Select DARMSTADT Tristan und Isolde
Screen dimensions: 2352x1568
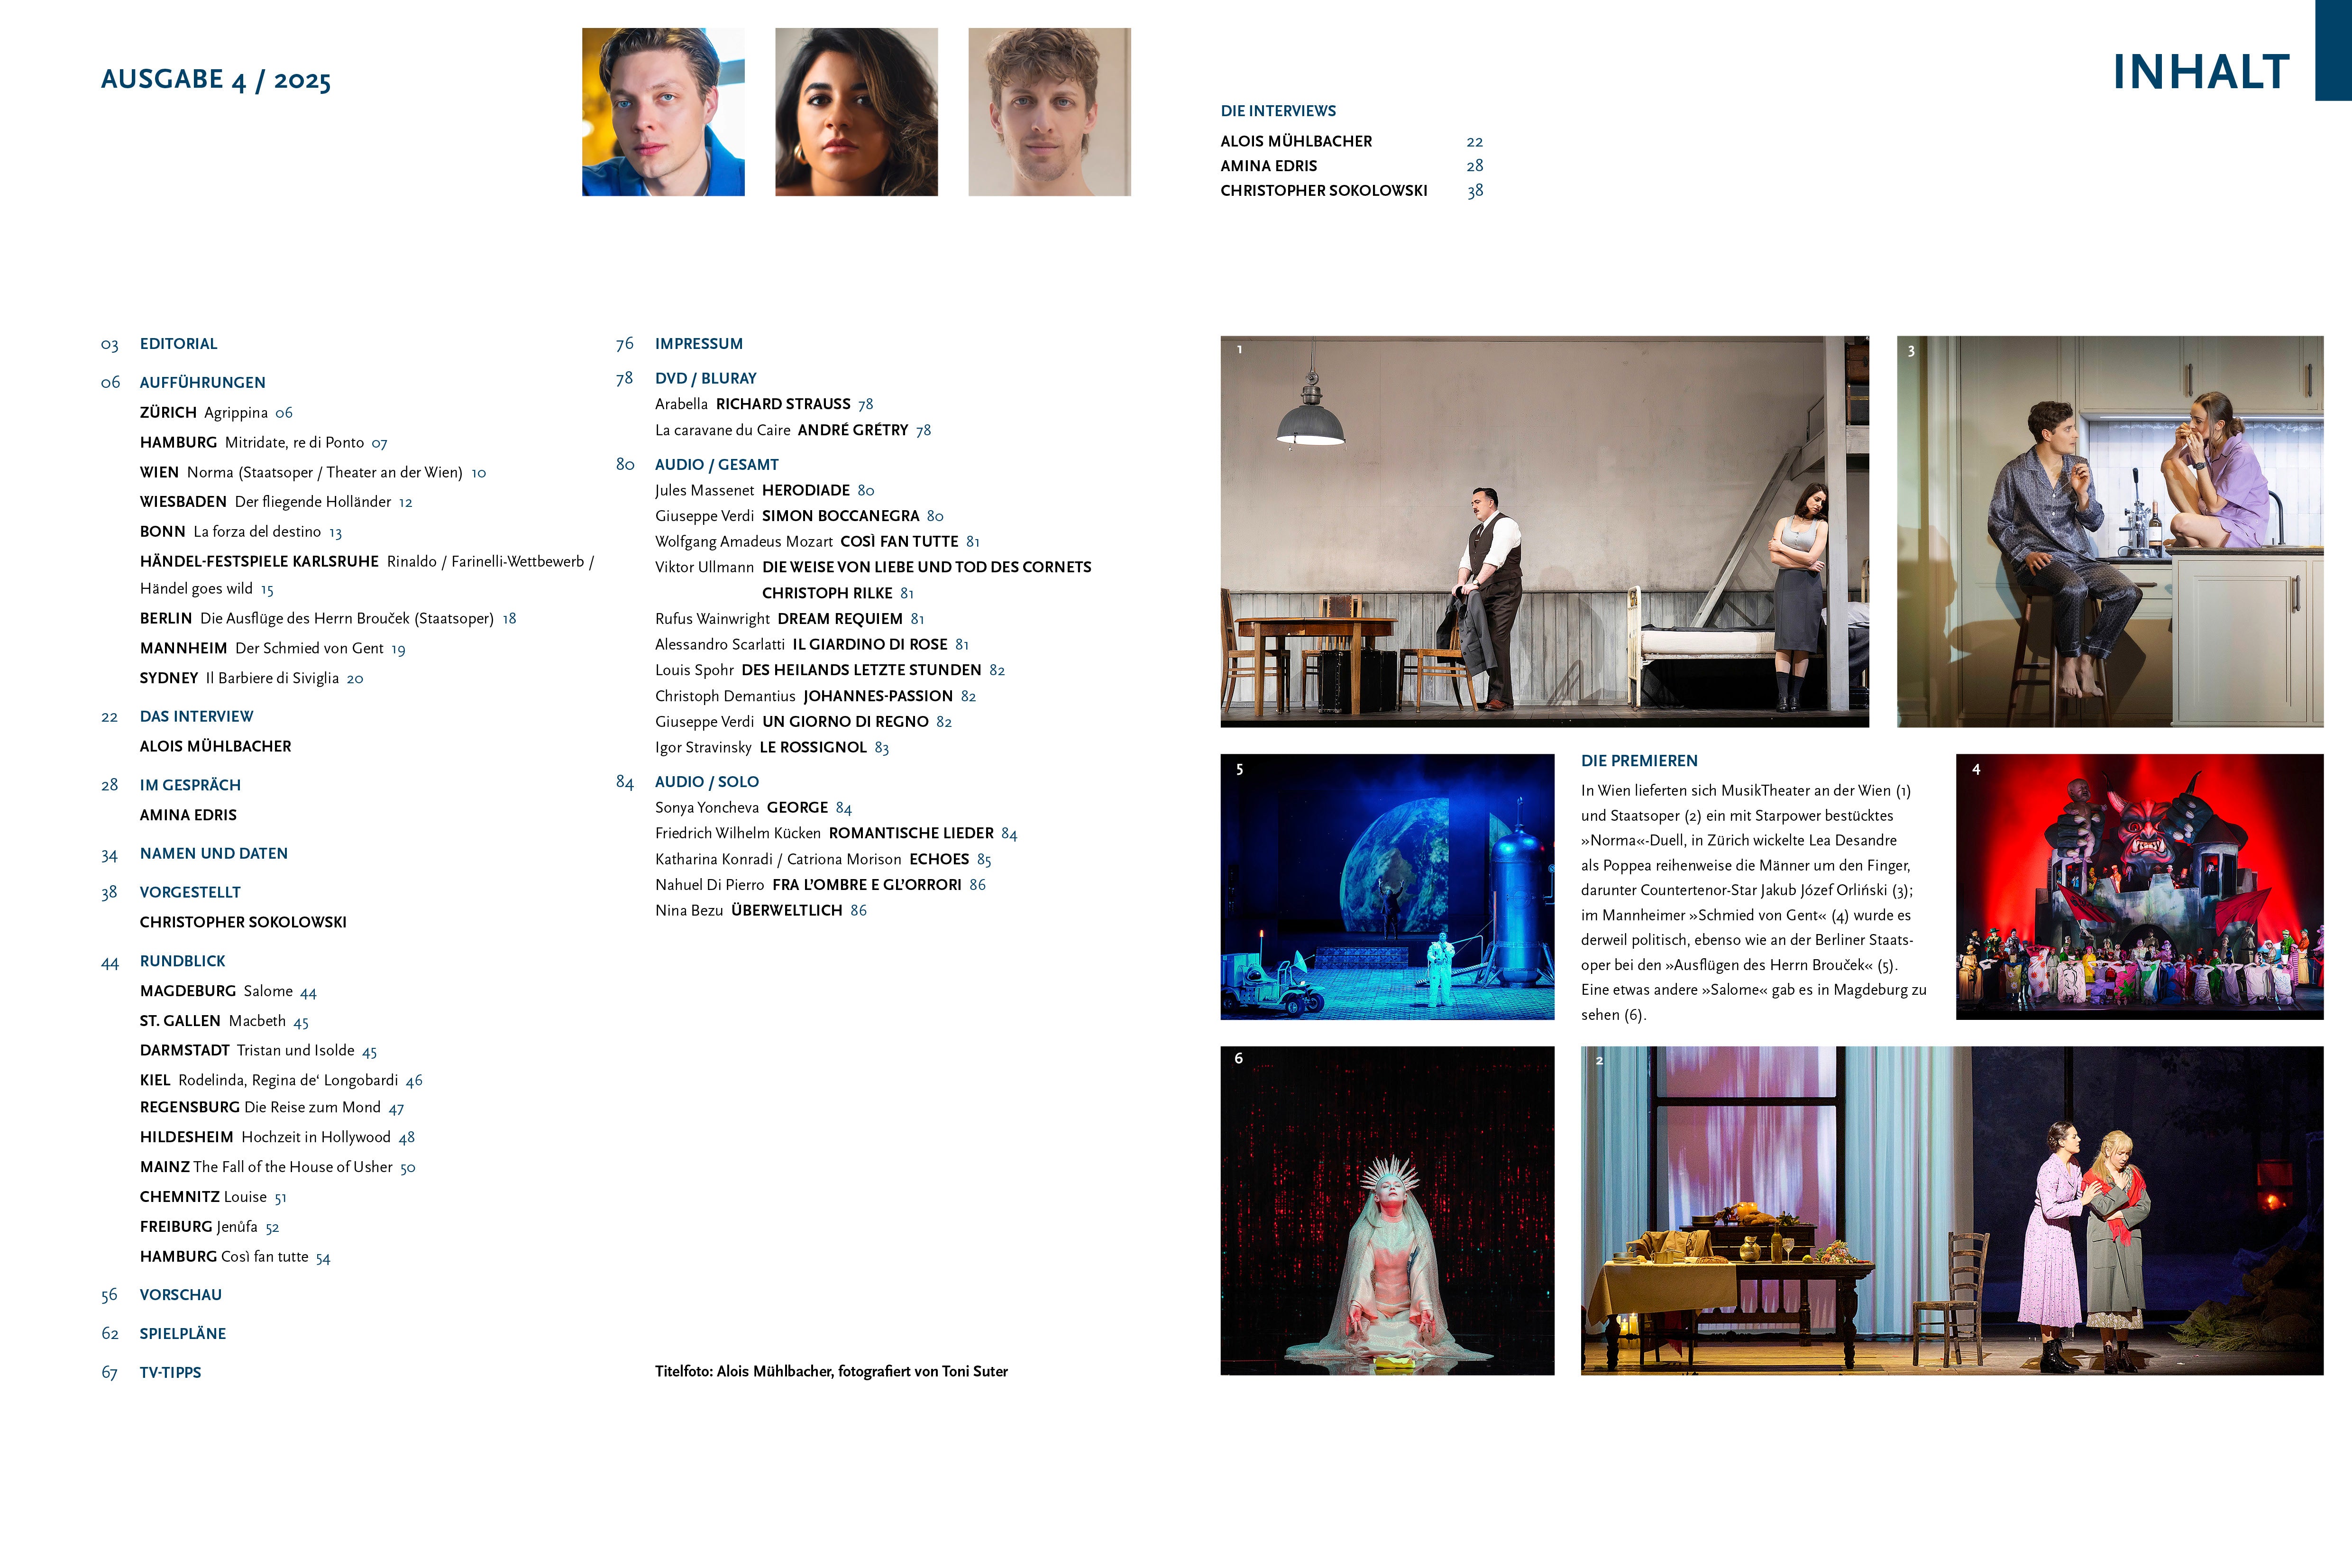[258, 1051]
